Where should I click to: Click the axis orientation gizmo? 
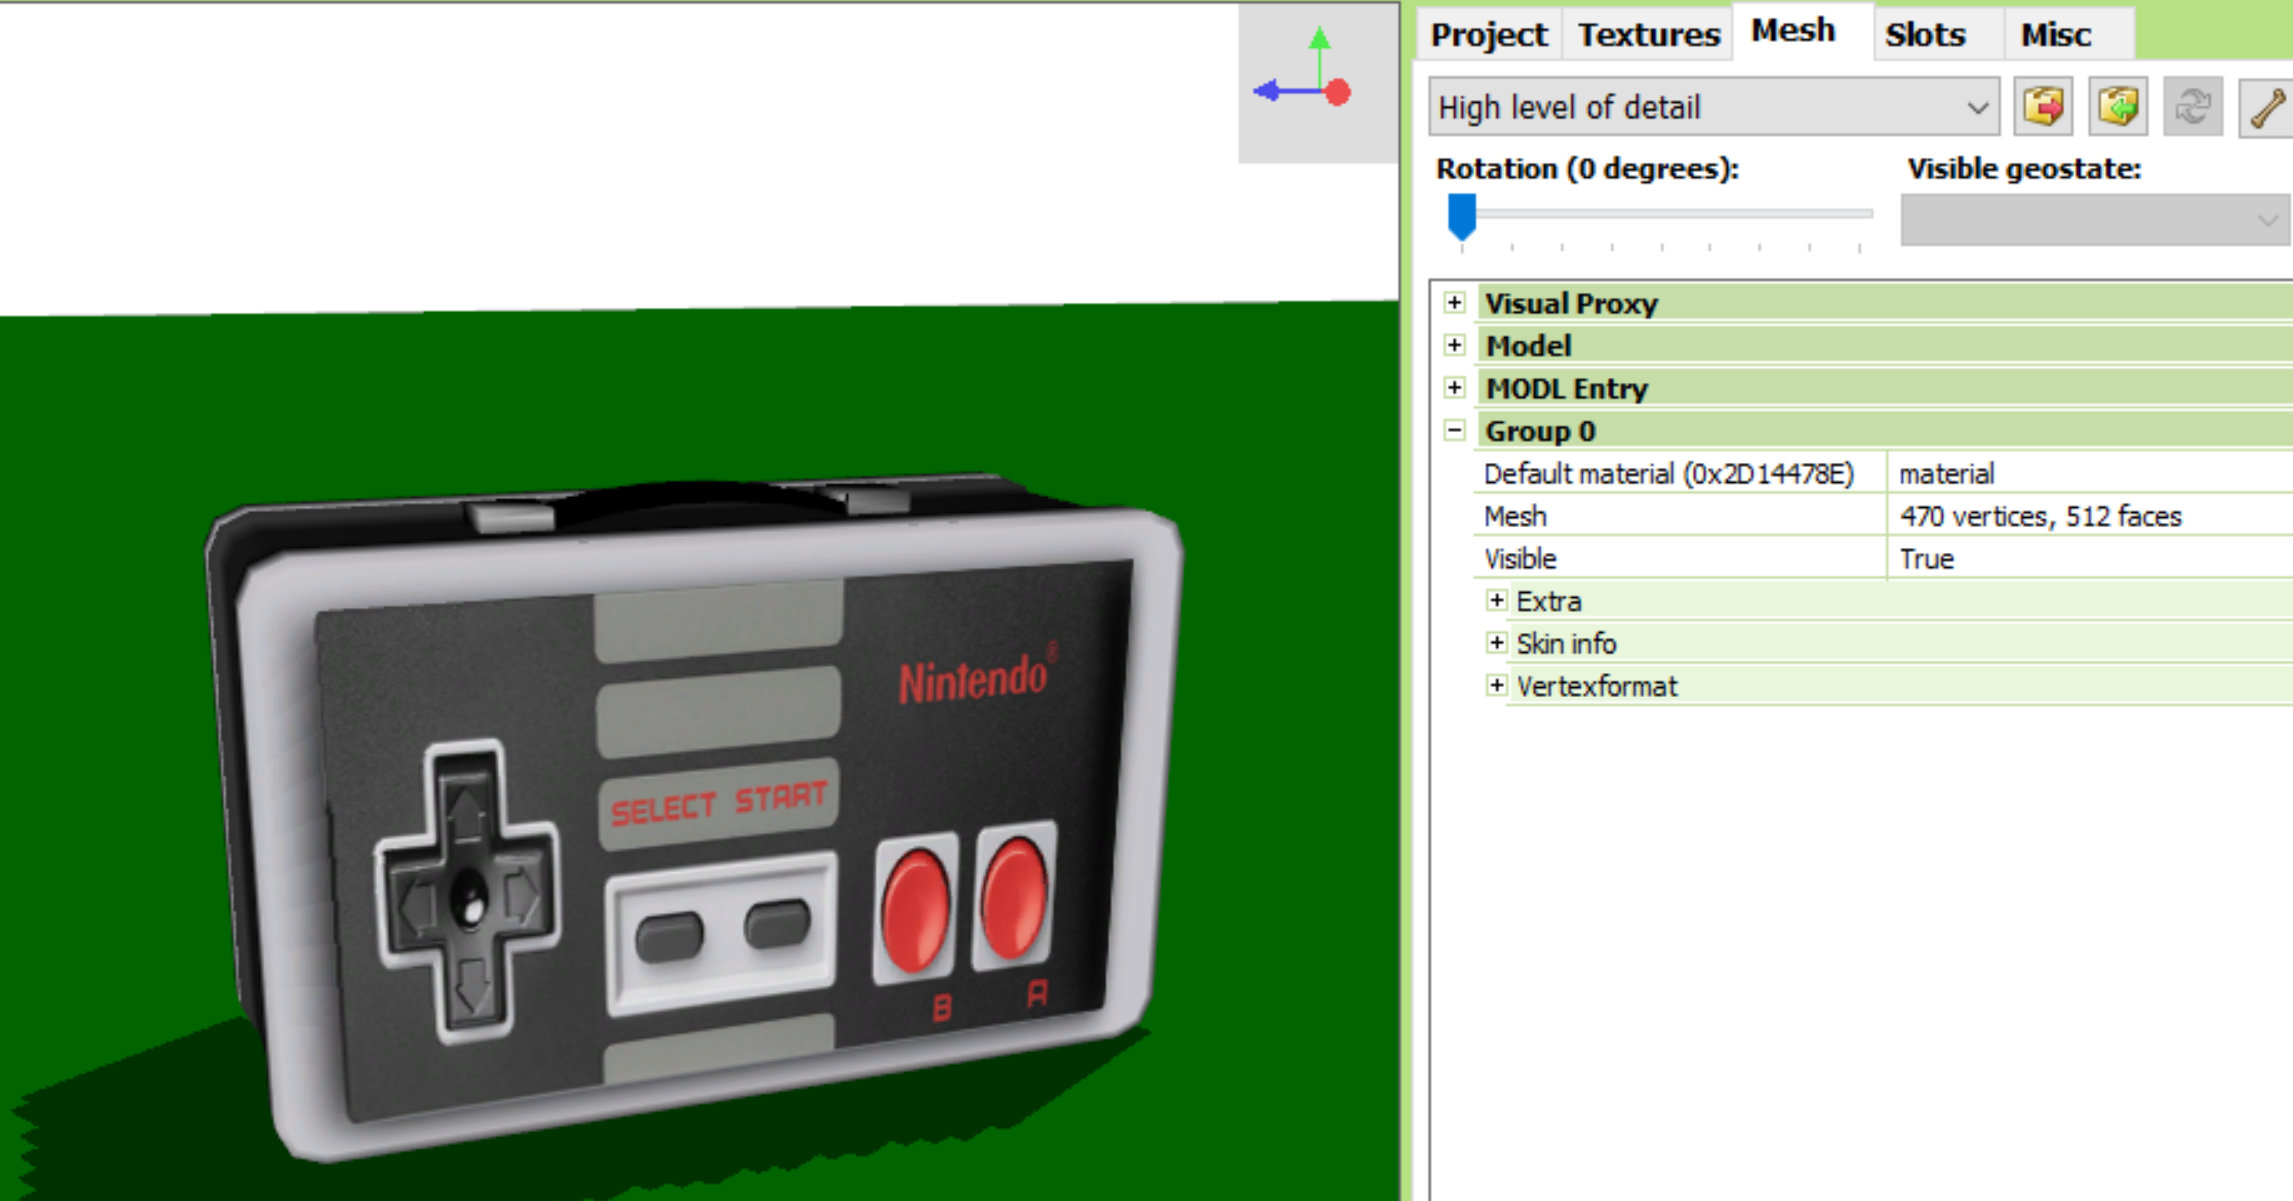coord(1317,82)
